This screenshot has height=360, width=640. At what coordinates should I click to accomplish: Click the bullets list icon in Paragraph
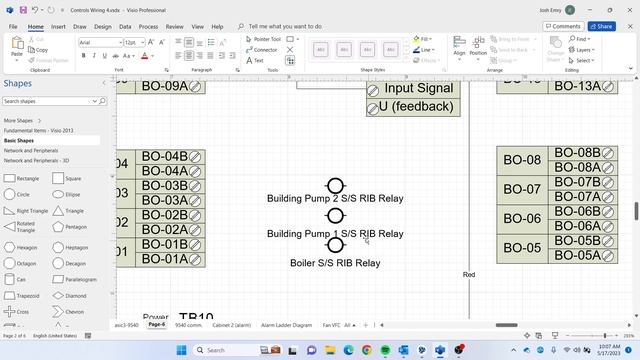[211, 42]
